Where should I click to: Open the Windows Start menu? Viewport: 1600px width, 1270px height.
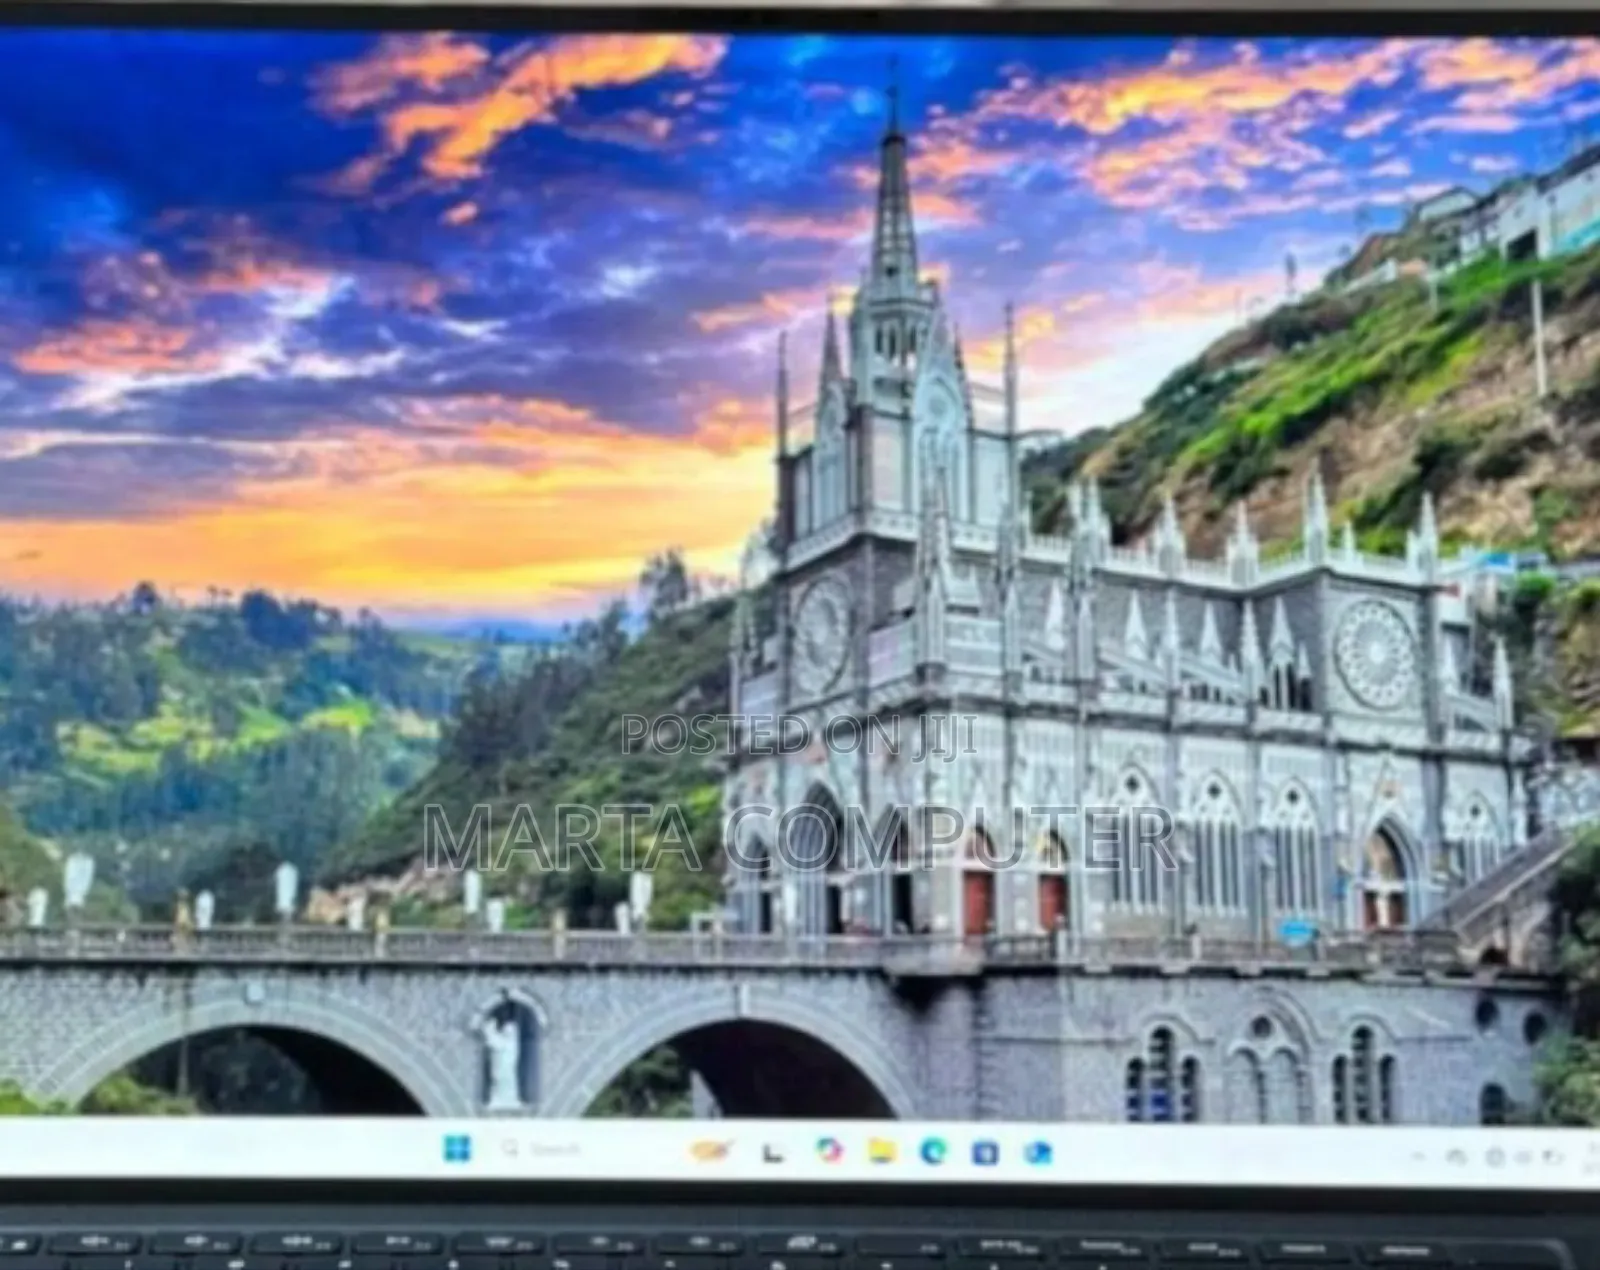click(x=457, y=1149)
